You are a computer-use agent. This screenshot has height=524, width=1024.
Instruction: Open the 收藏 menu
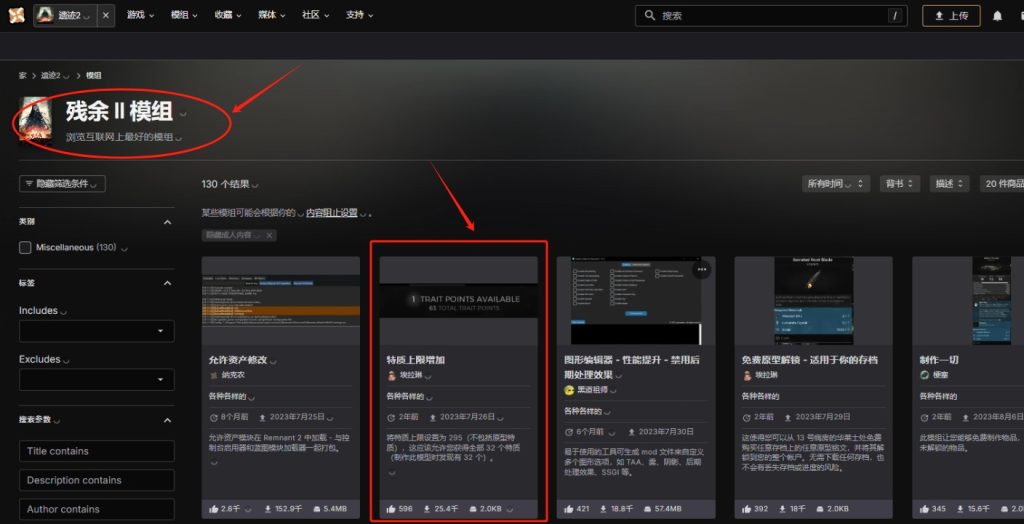(x=228, y=15)
